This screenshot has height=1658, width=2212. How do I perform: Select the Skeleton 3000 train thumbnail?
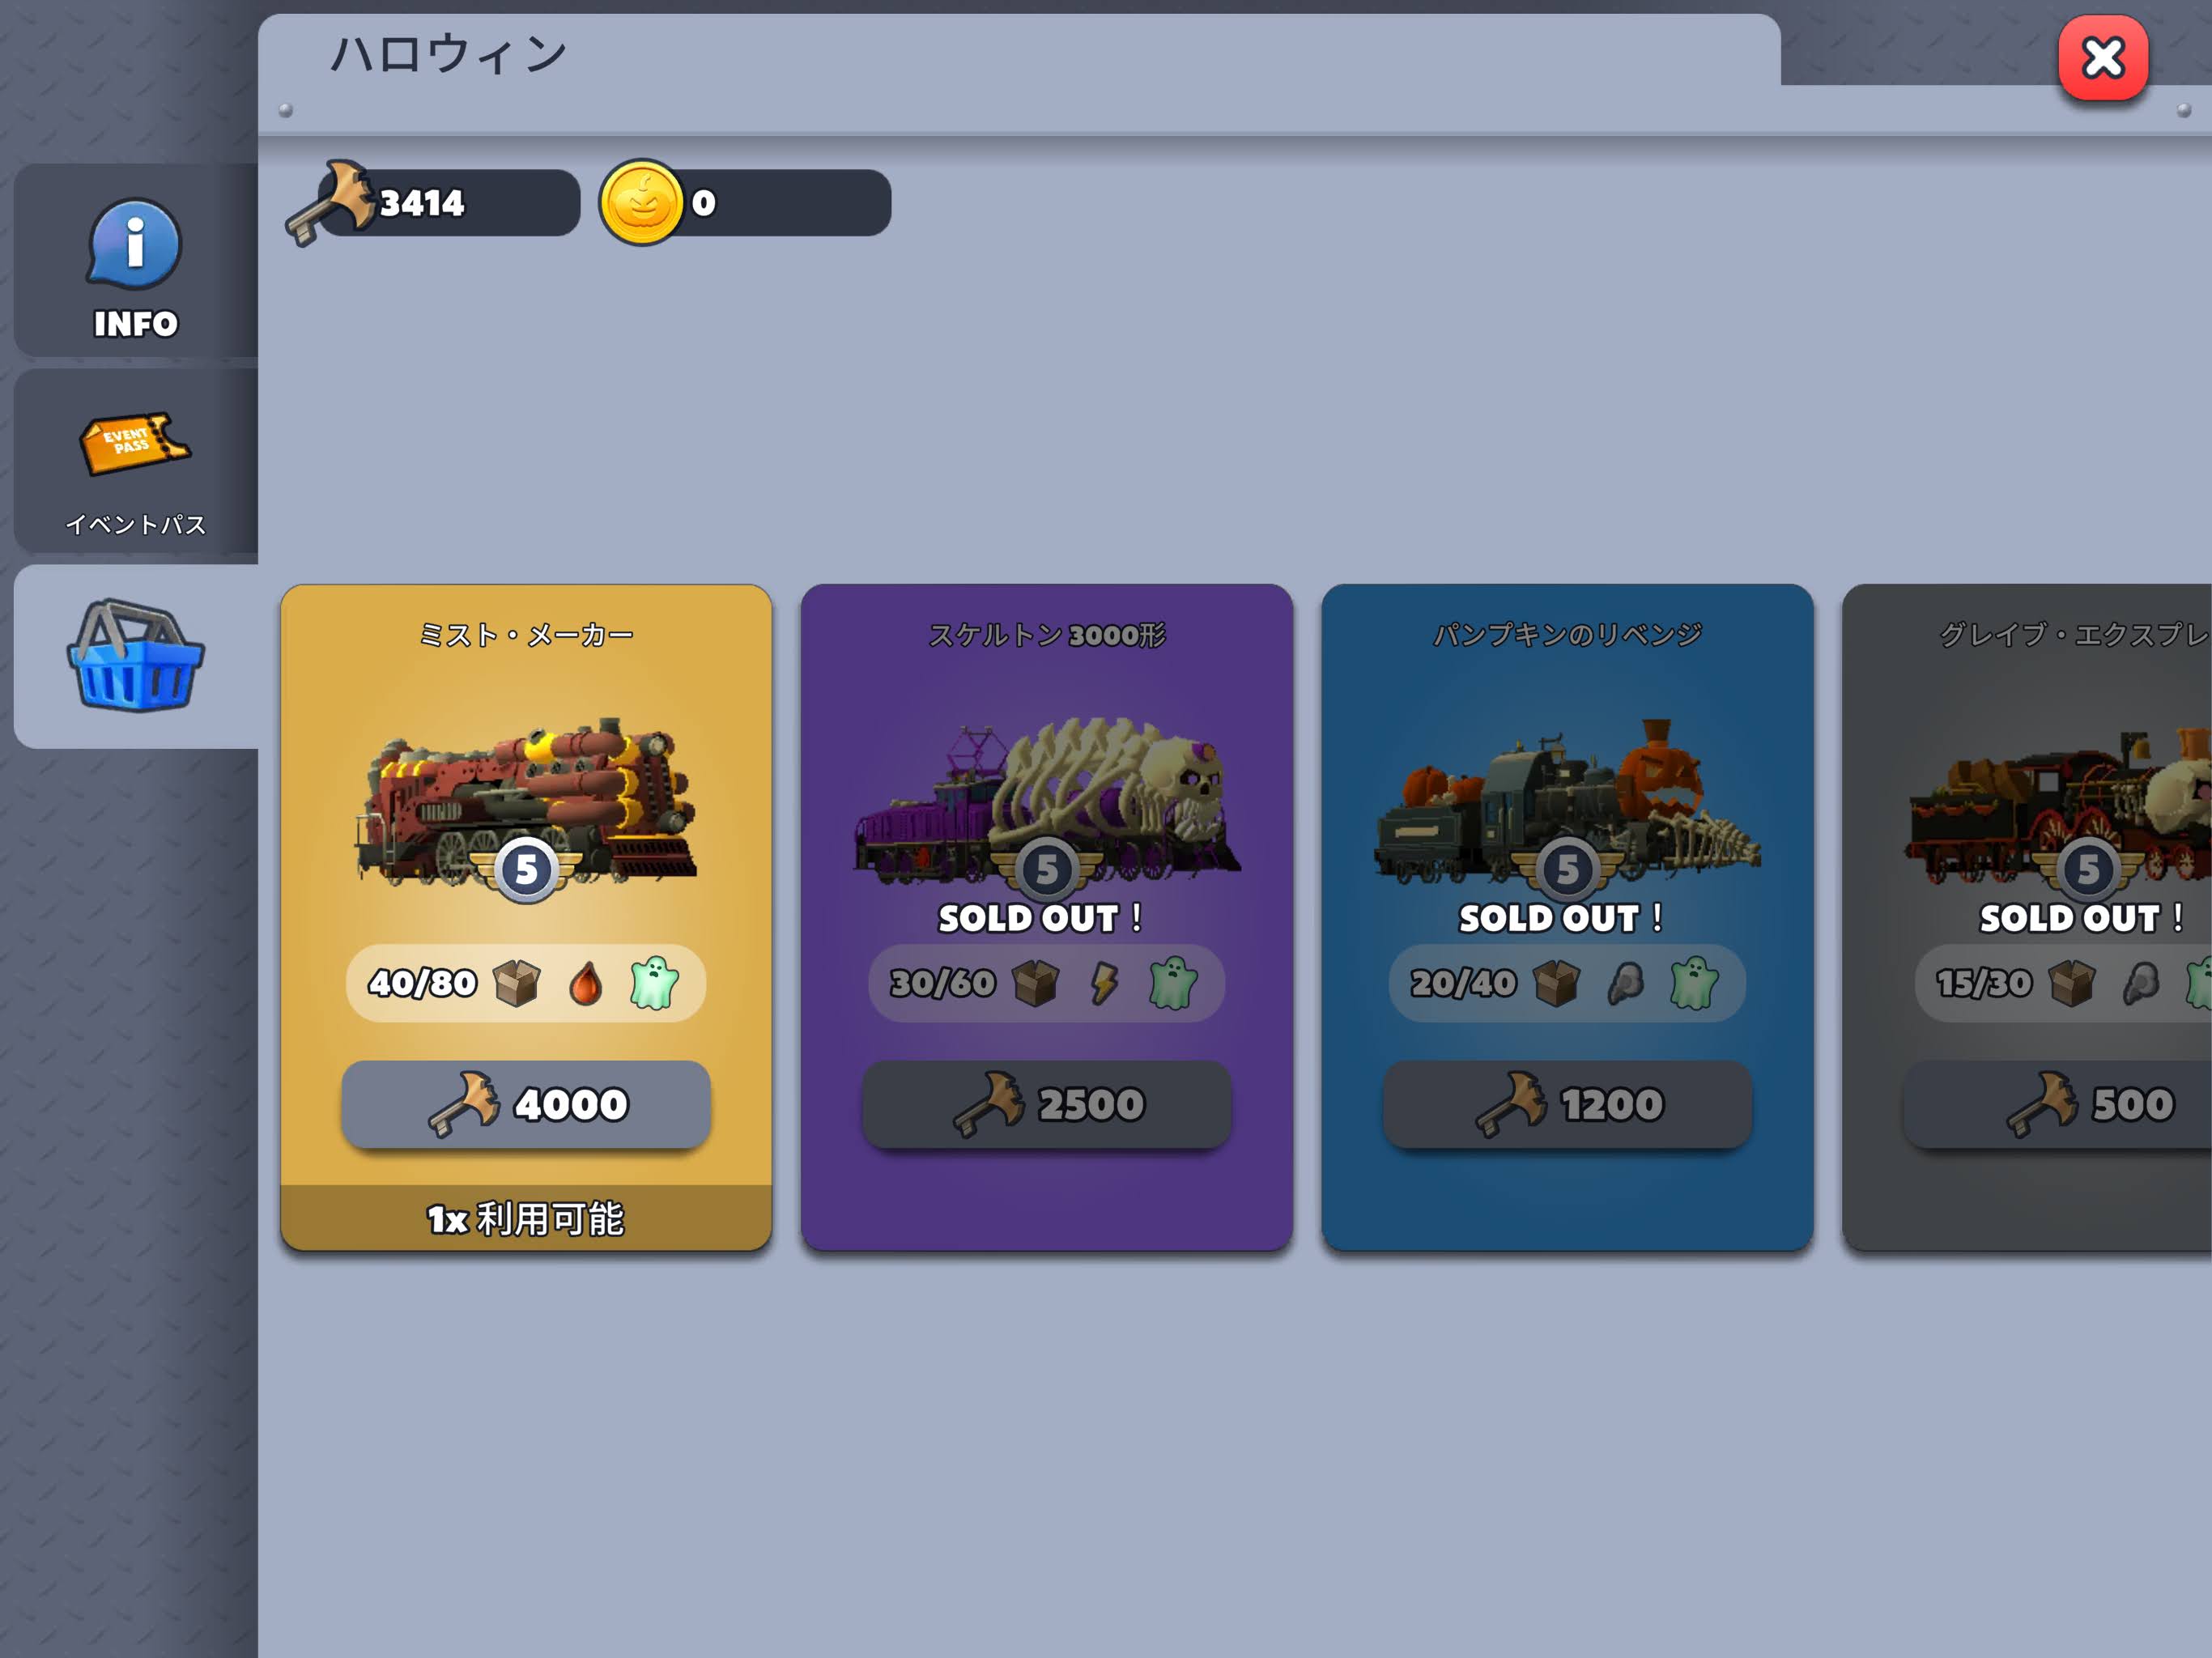(x=1047, y=798)
